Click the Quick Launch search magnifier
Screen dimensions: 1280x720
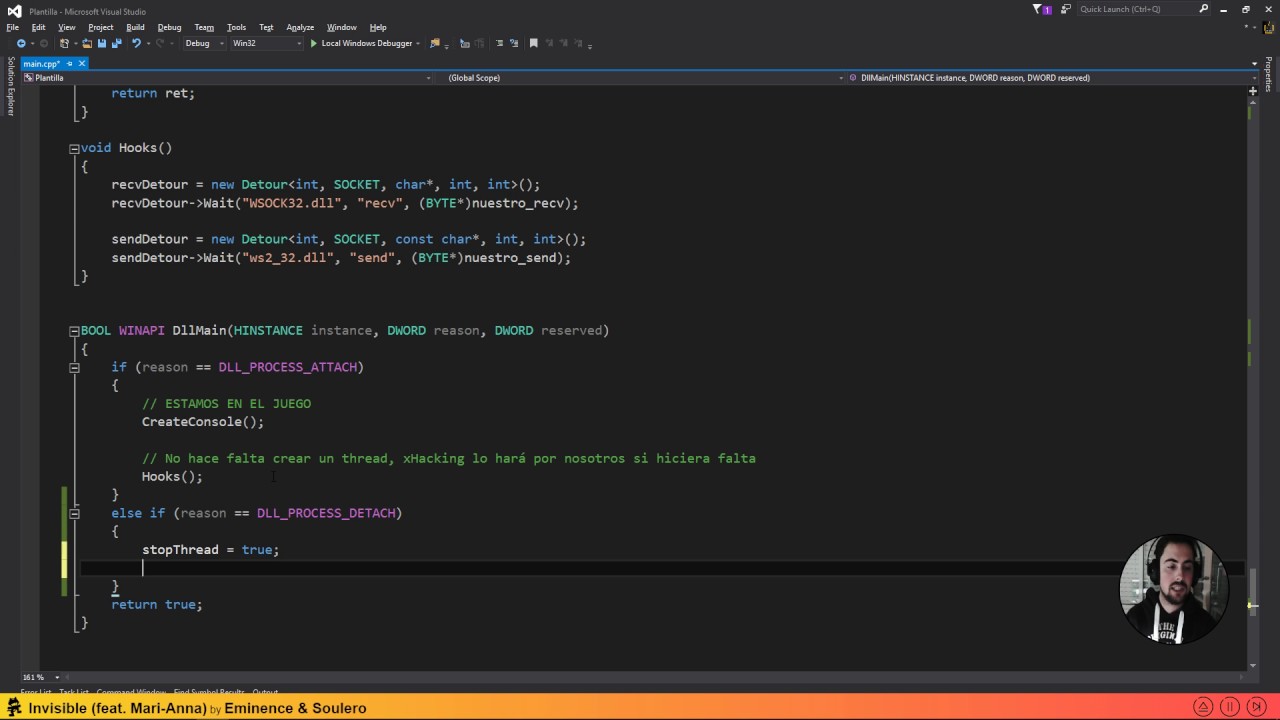pyautogui.click(x=1204, y=9)
